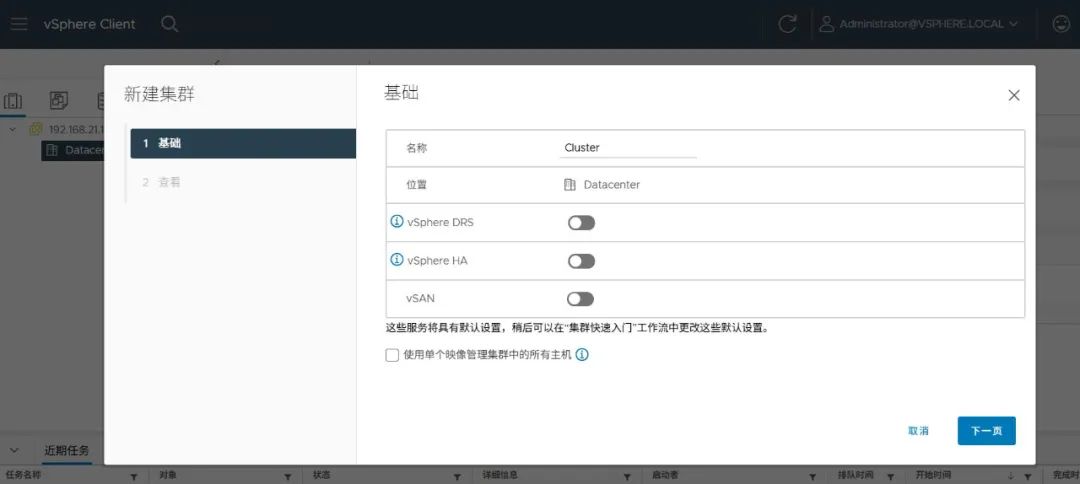Click the Datacenter icon in tree
1080x484 pixels.
pyautogui.click(x=52, y=150)
